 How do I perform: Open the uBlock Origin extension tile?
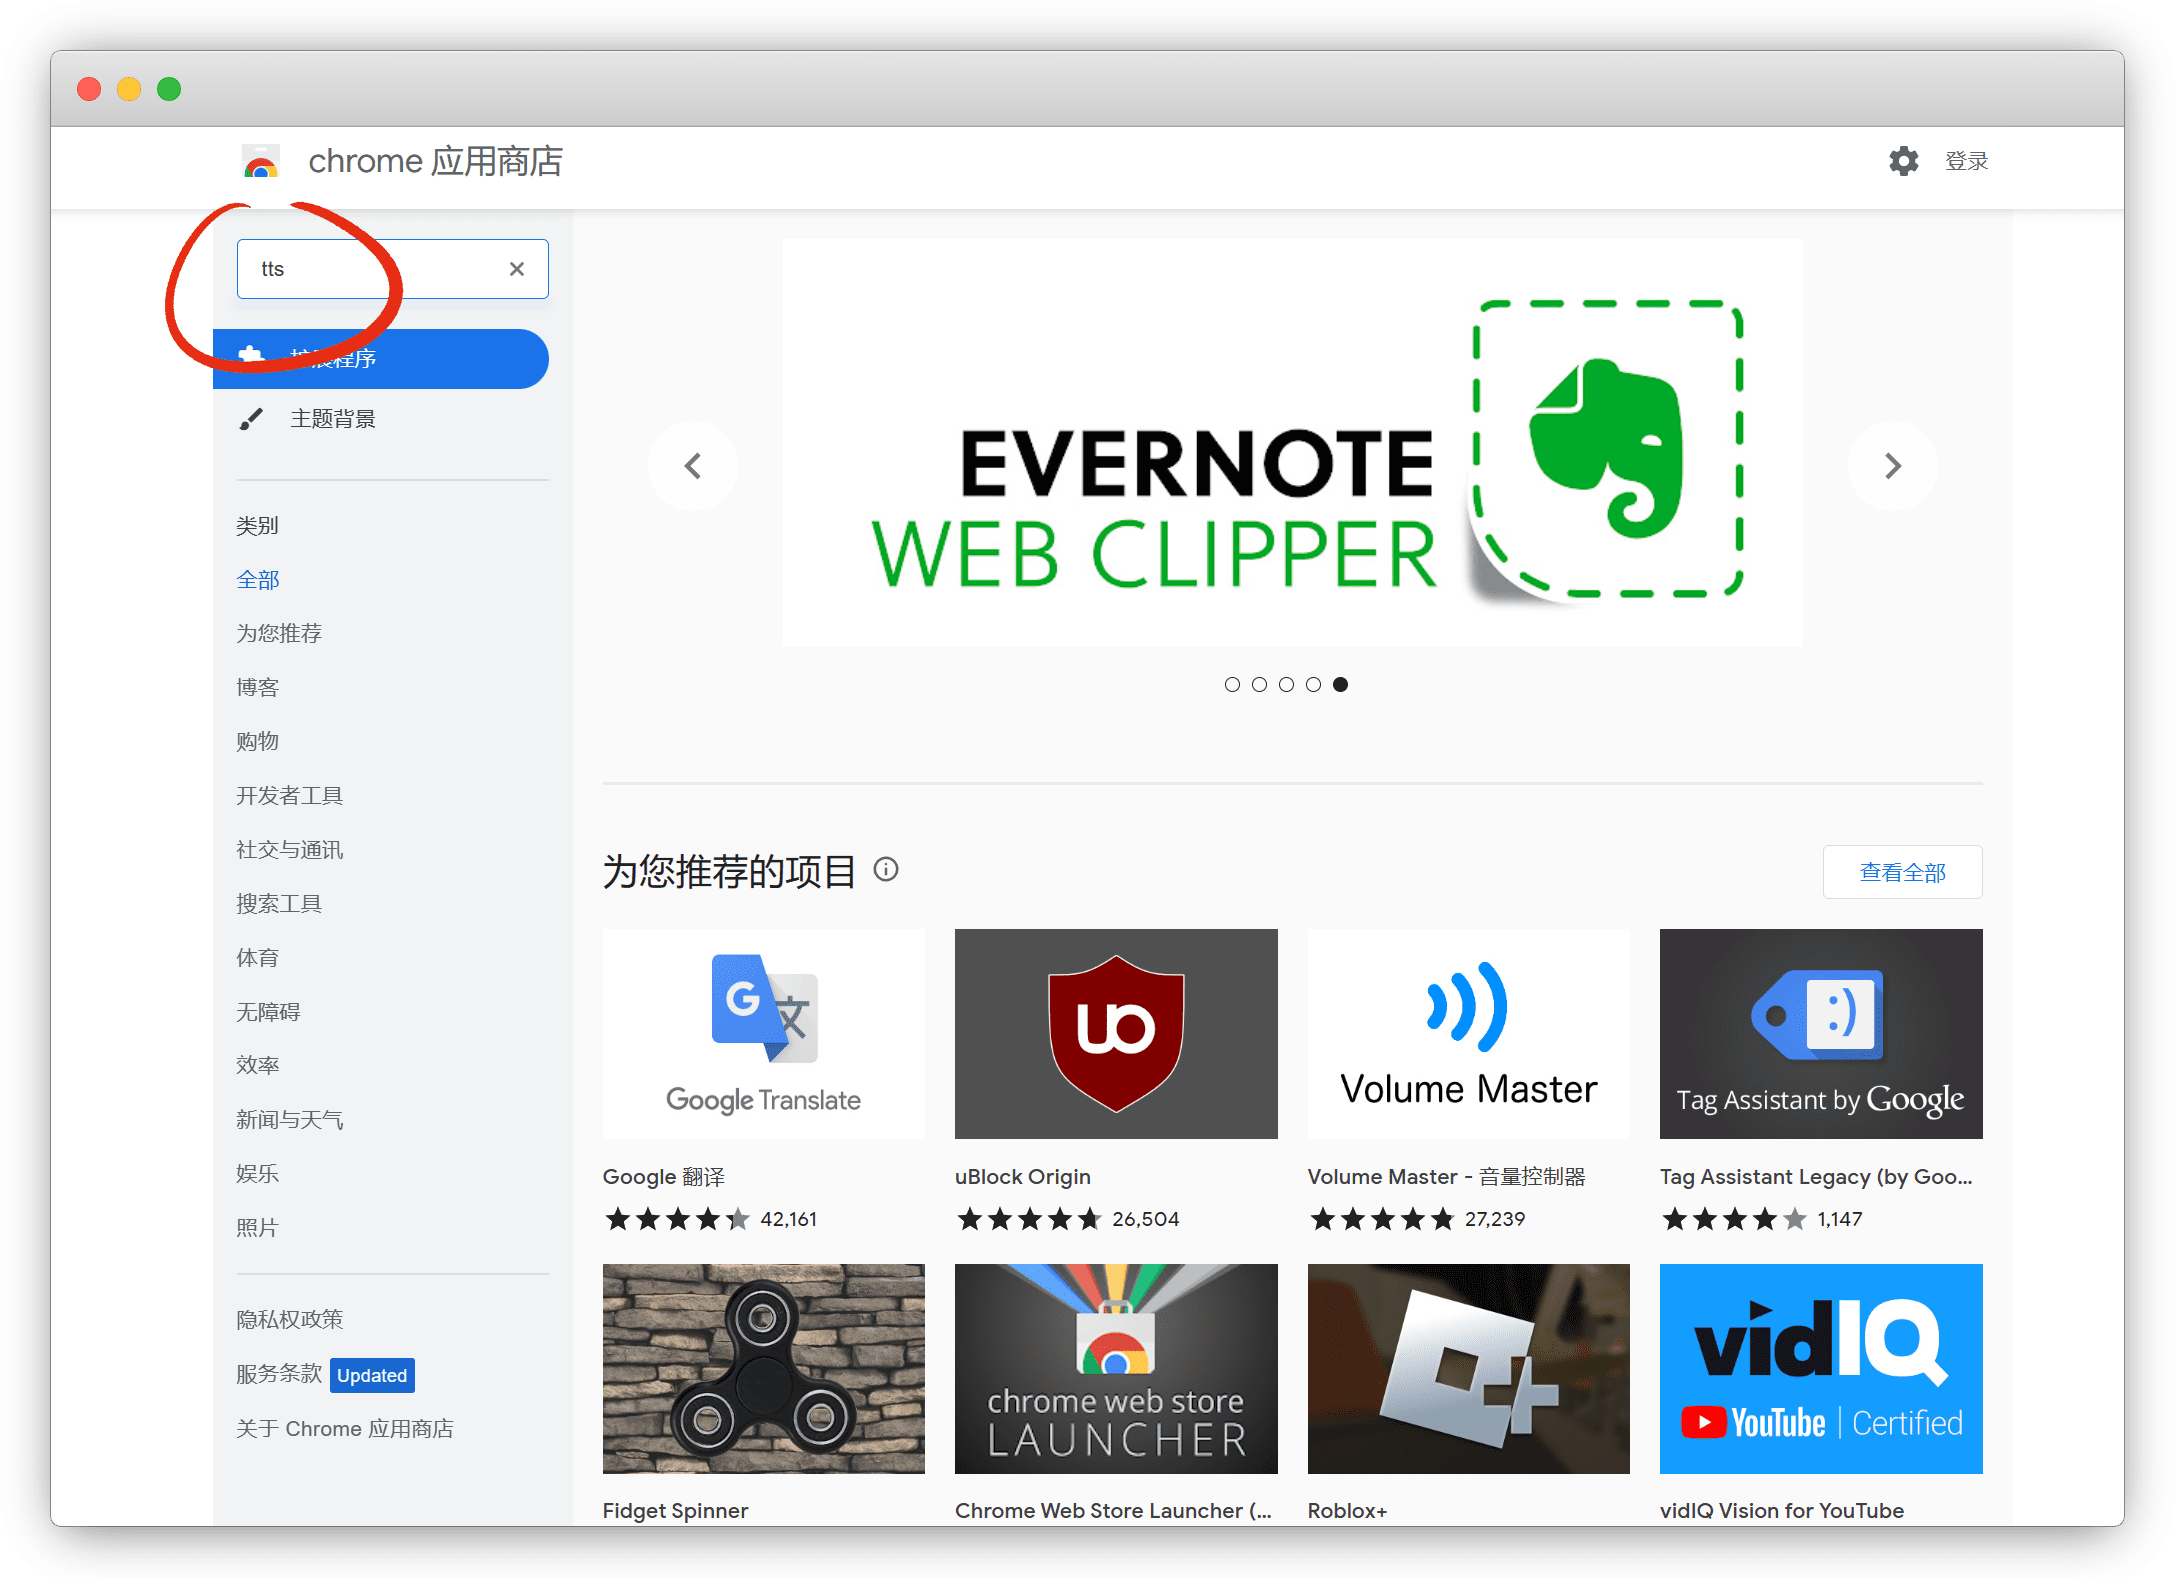point(1116,1033)
